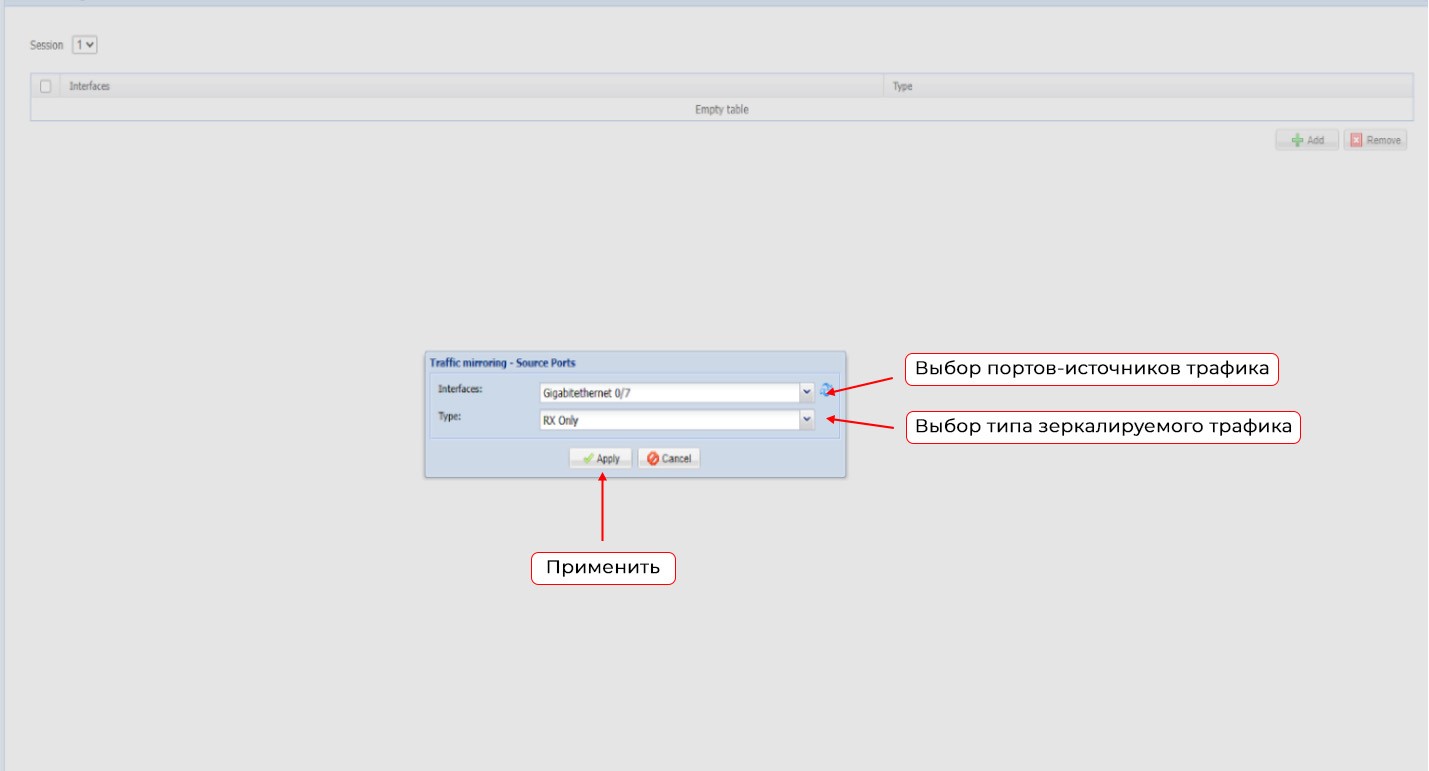
Task: Cancel the Source Ports dialog
Action: click(x=668, y=458)
